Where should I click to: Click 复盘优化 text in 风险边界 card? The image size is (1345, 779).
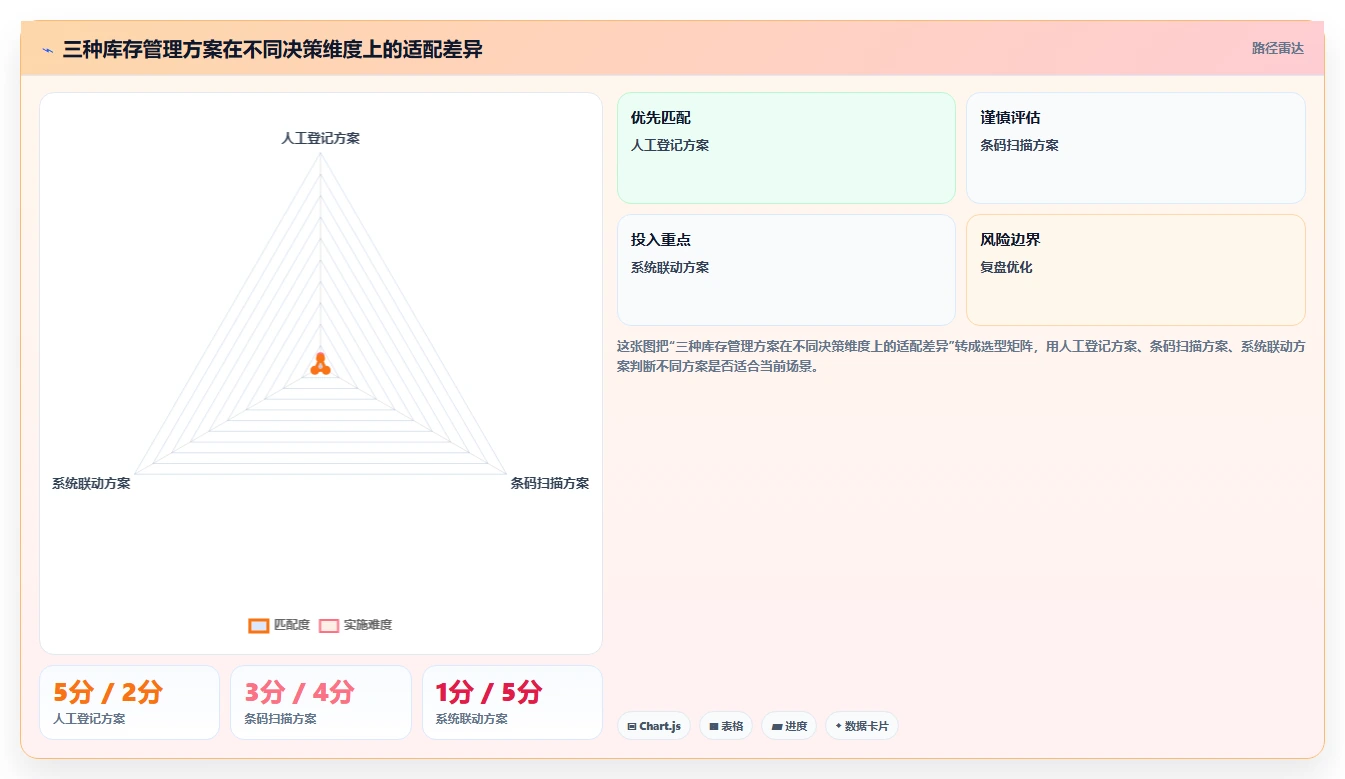click(x=1006, y=267)
